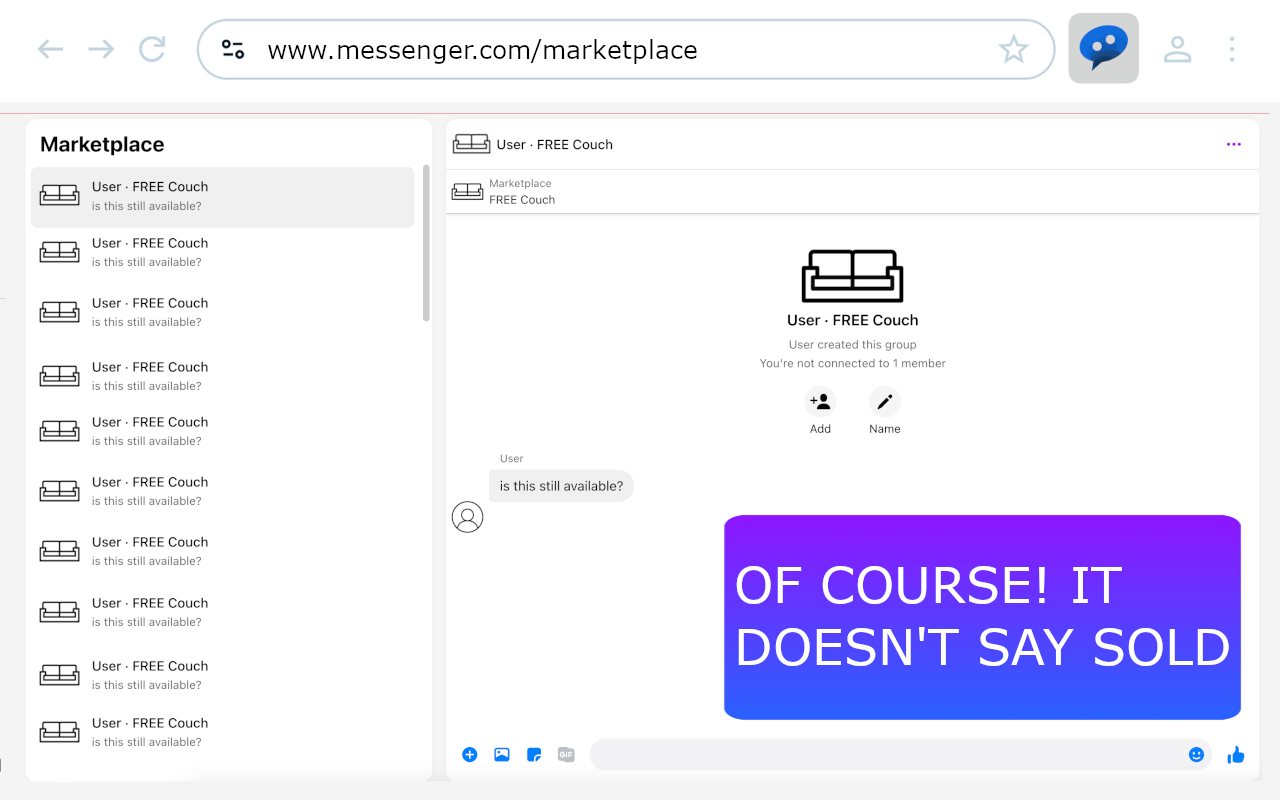Open the browser three-dot menu

[1232, 49]
